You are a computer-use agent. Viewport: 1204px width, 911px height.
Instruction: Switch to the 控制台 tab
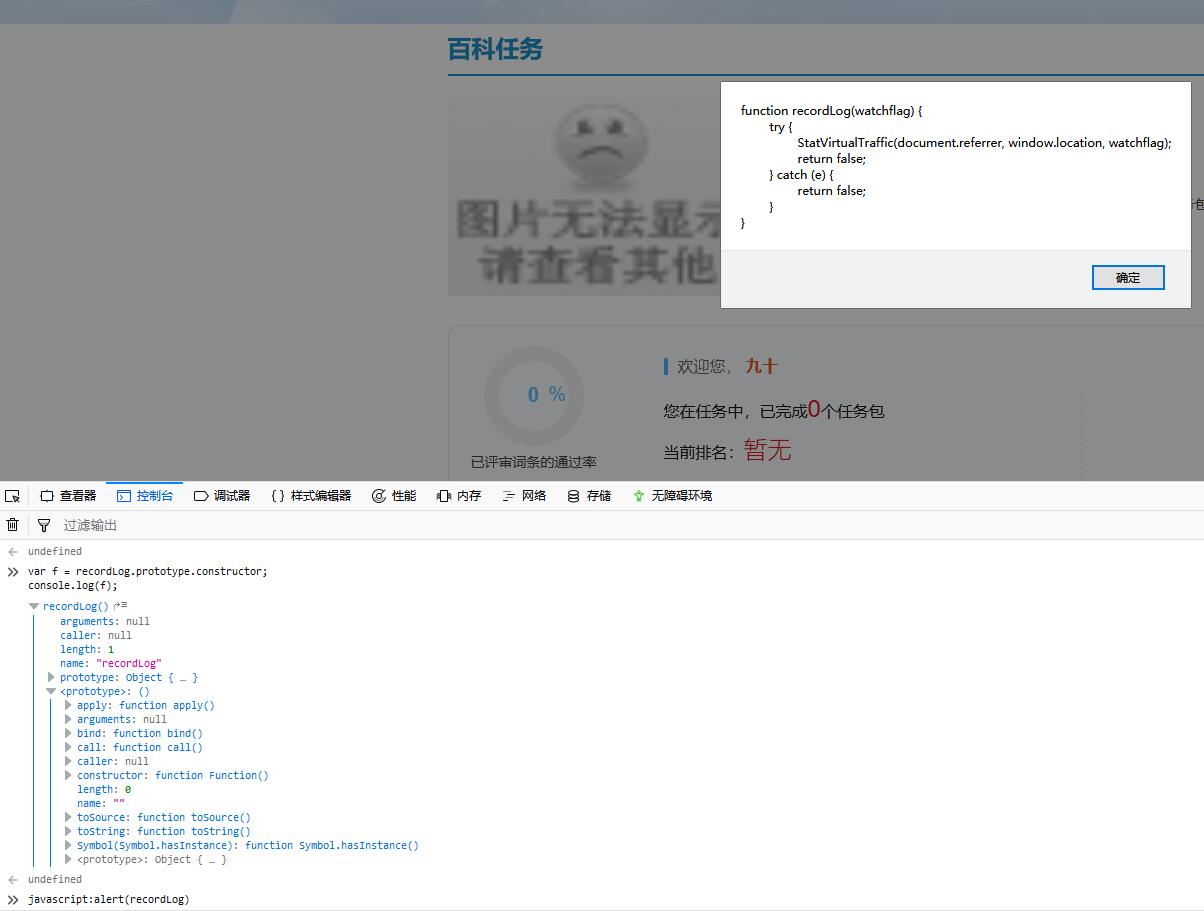coord(145,495)
